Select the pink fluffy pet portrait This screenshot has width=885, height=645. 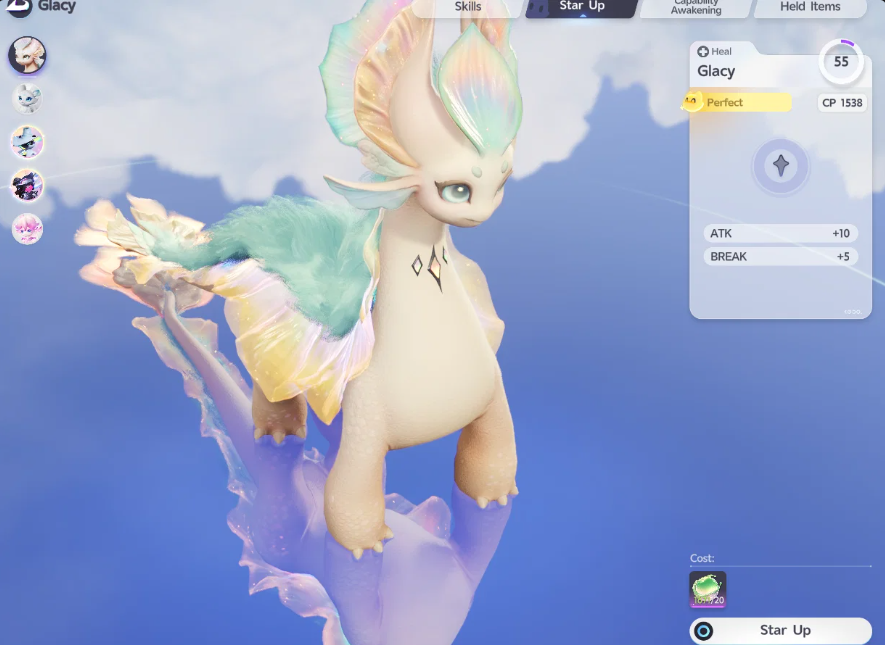coord(27,229)
